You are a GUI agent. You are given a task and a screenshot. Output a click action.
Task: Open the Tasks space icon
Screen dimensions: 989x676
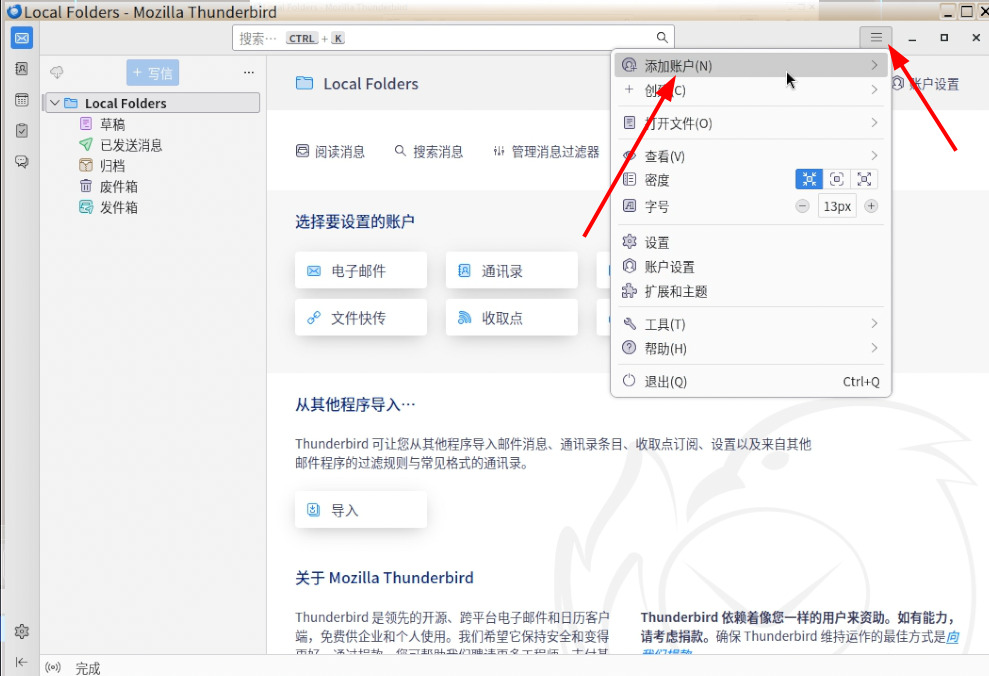point(21,131)
